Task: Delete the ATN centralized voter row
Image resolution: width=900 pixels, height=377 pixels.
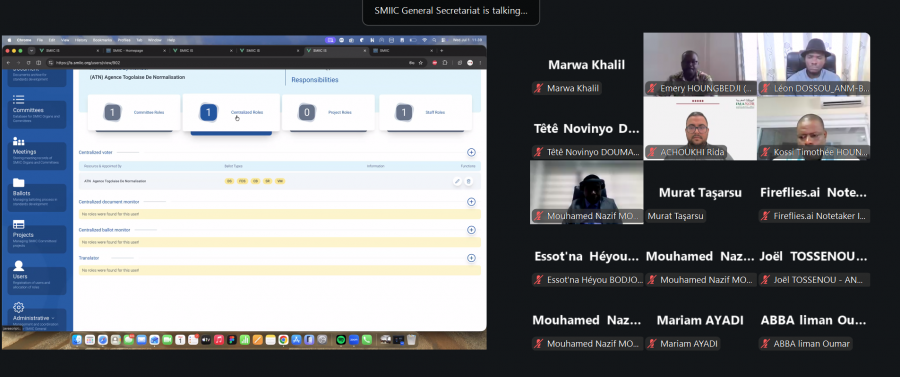Action: [x=468, y=181]
